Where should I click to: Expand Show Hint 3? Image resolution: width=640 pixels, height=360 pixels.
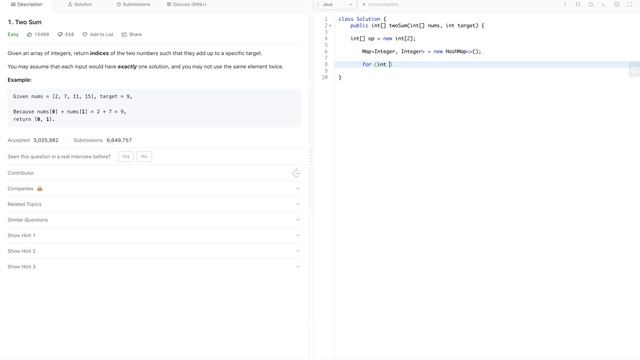pyautogui.click(x=154, y=267)
